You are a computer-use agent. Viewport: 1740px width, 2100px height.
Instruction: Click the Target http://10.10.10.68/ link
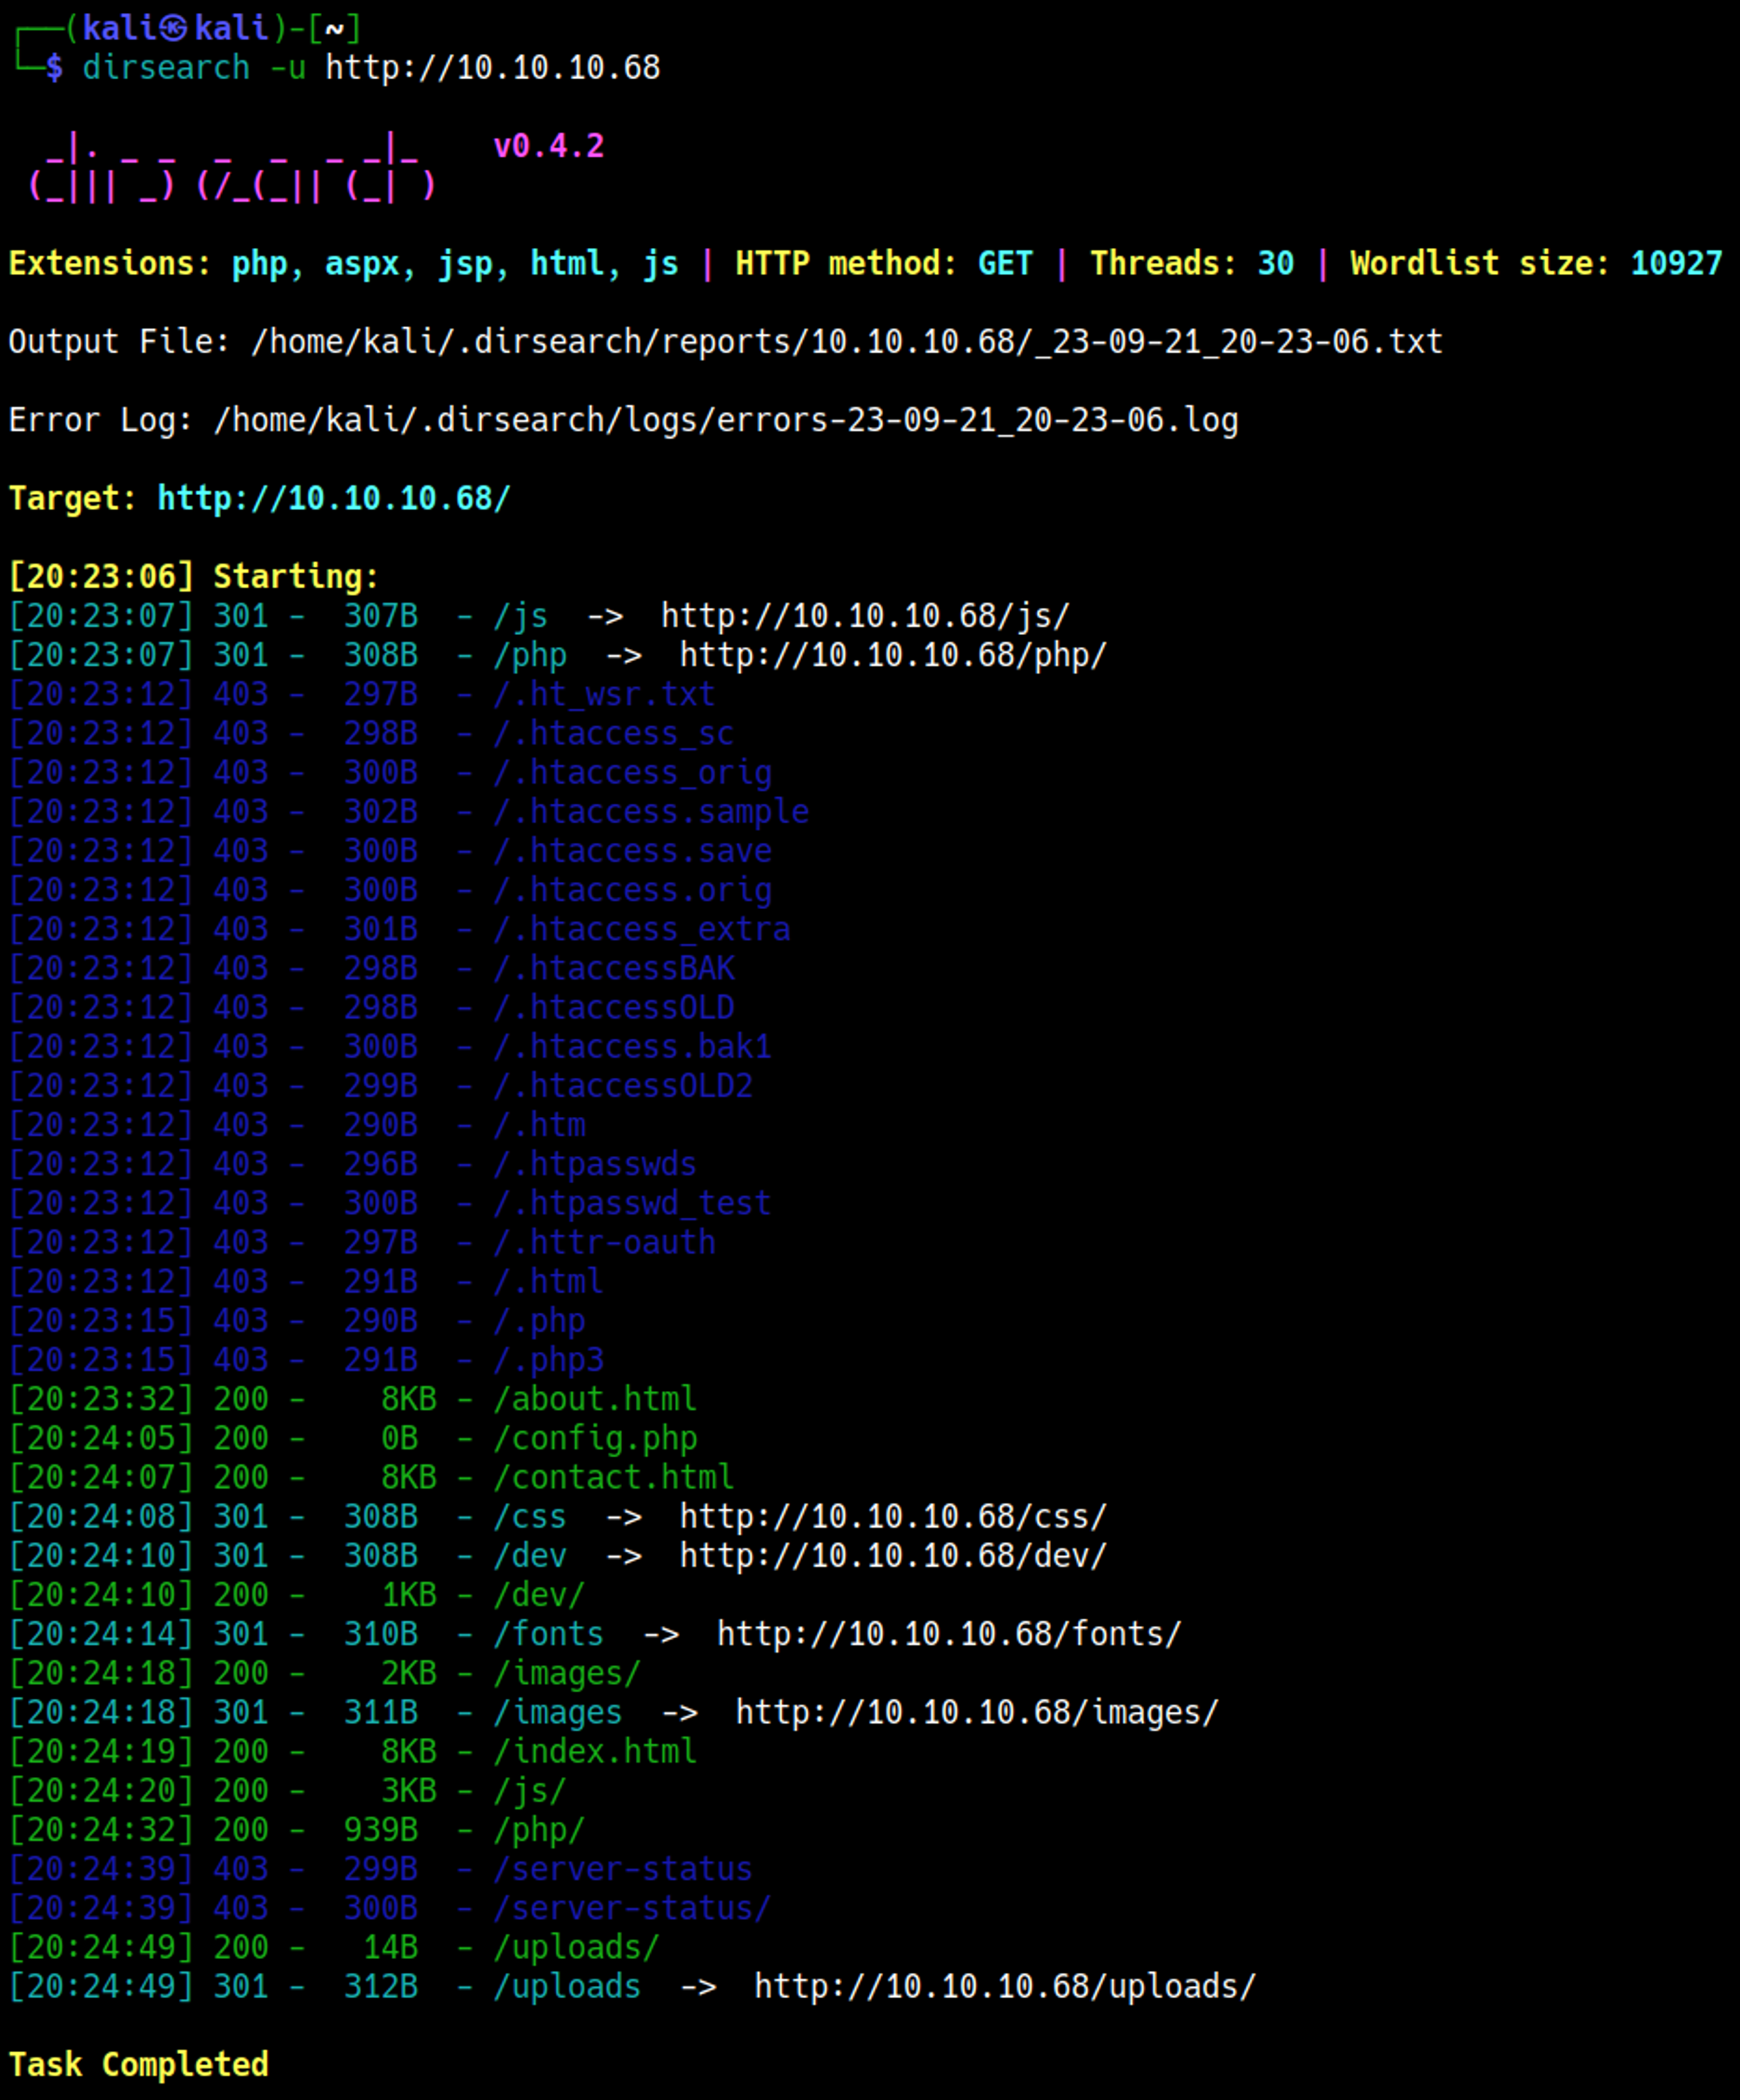tap(333, 498)
